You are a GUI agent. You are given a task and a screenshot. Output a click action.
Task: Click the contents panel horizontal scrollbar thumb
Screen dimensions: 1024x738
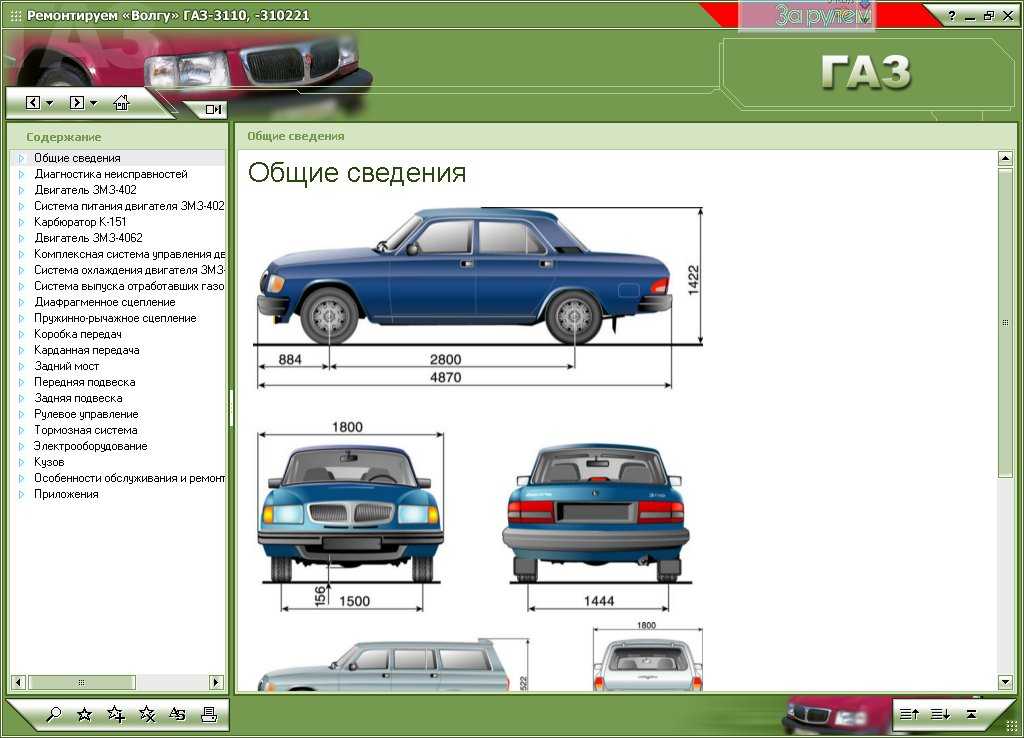point(82,682)
